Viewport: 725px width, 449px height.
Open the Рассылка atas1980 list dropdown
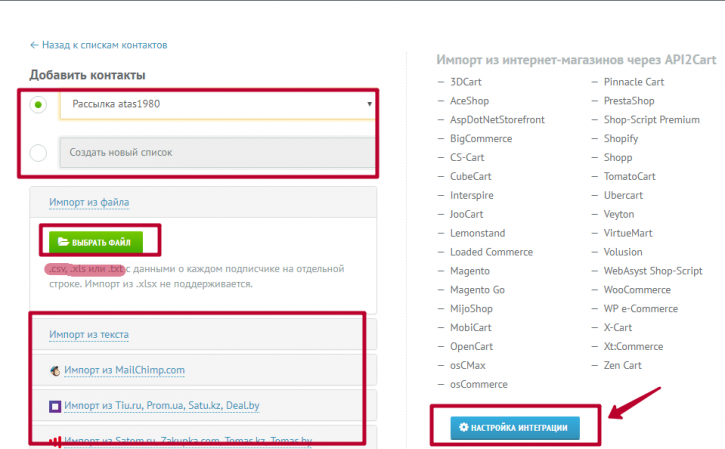(217, 105)
